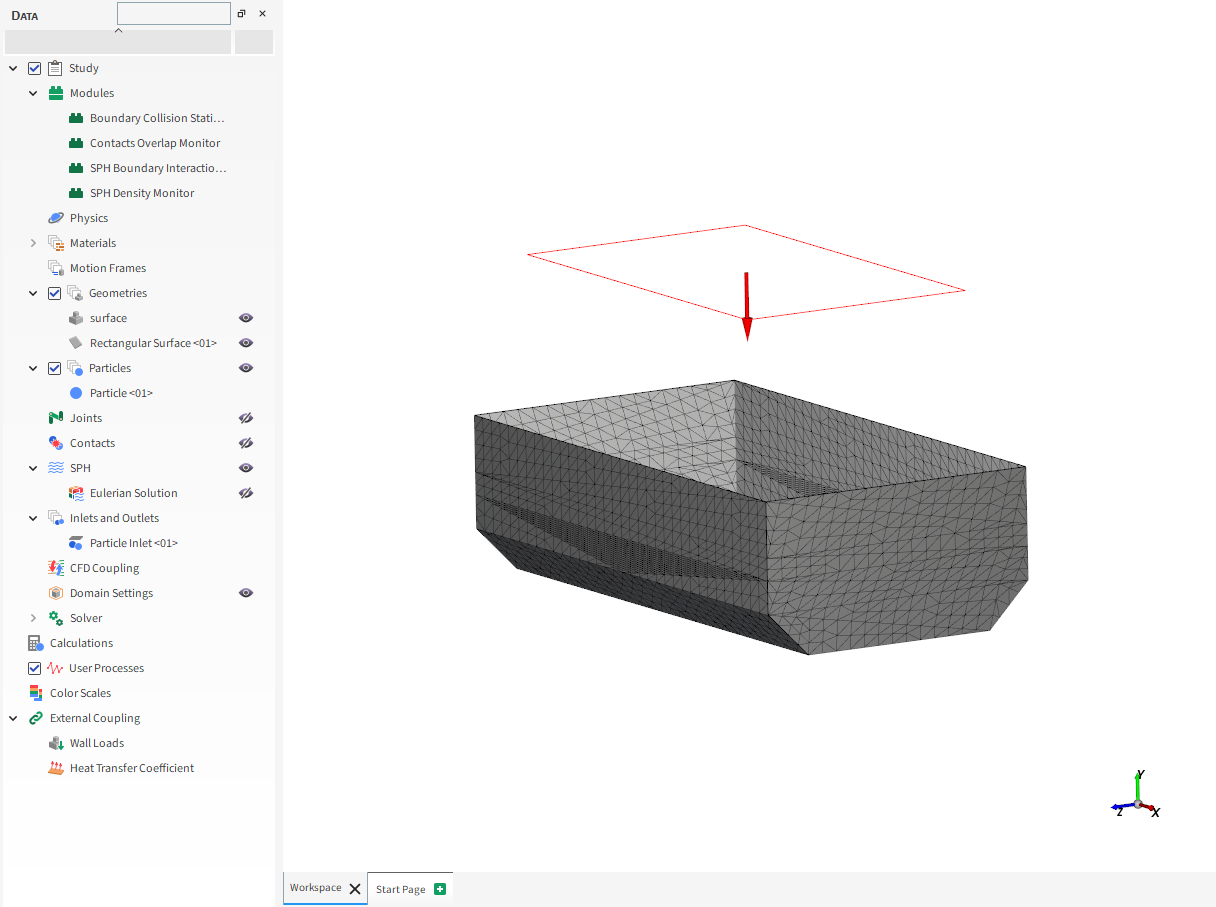Hide the surface geometry with eye icon

246,318
